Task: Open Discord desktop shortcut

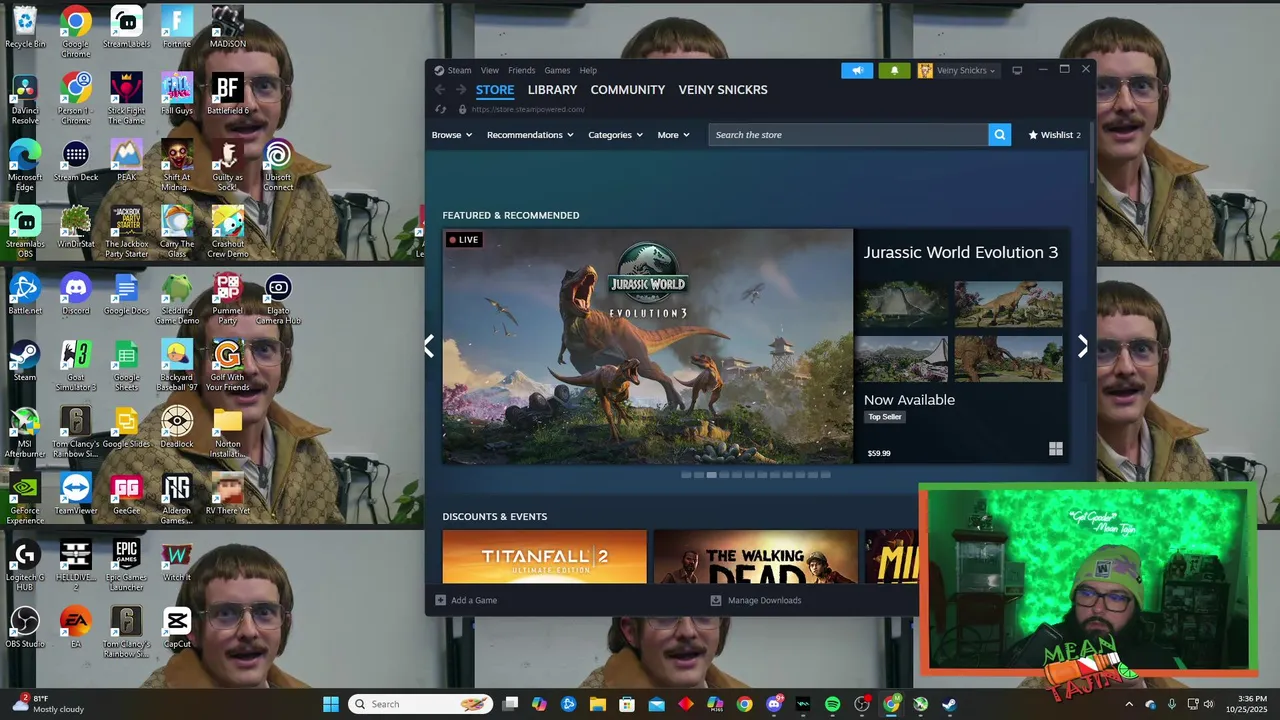Action: [76, 294]
